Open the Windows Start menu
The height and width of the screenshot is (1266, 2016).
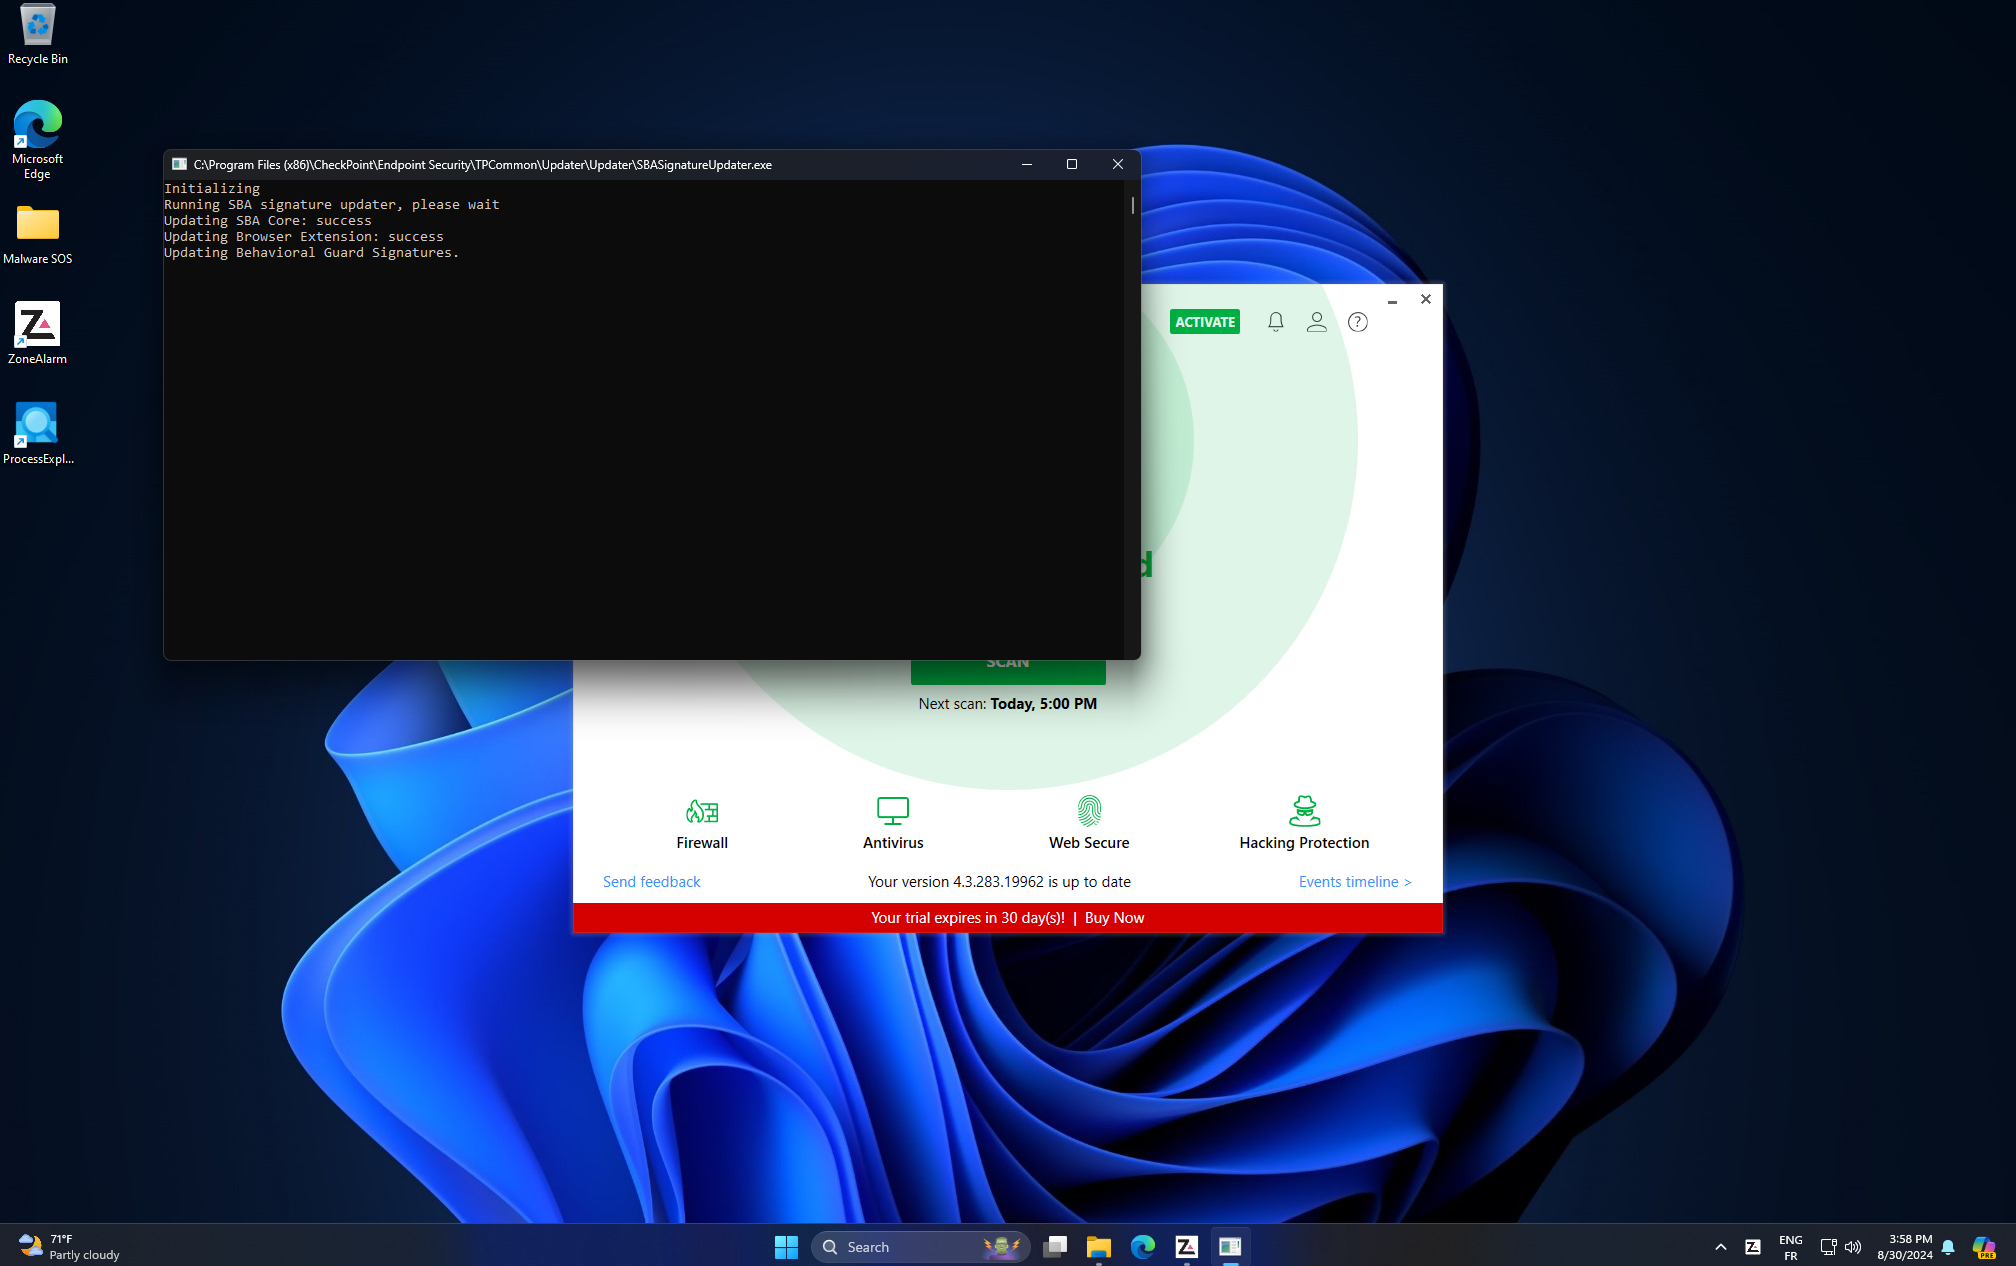click(x=786, y=1247)
